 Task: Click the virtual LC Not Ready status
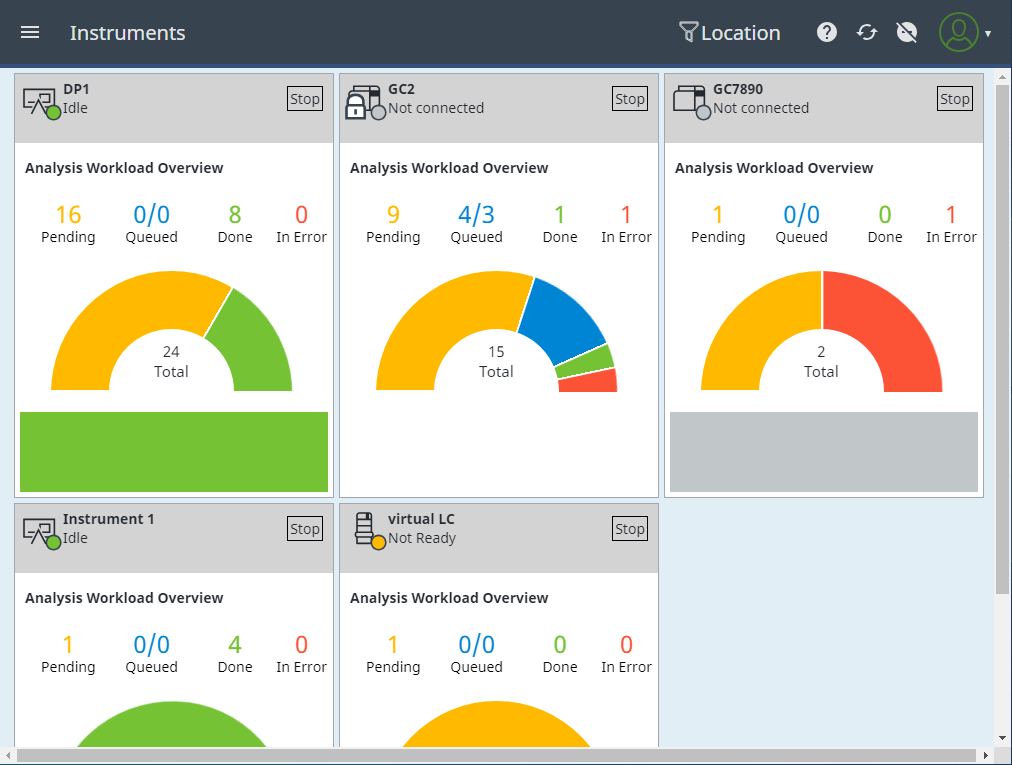(x=422, y=538)
